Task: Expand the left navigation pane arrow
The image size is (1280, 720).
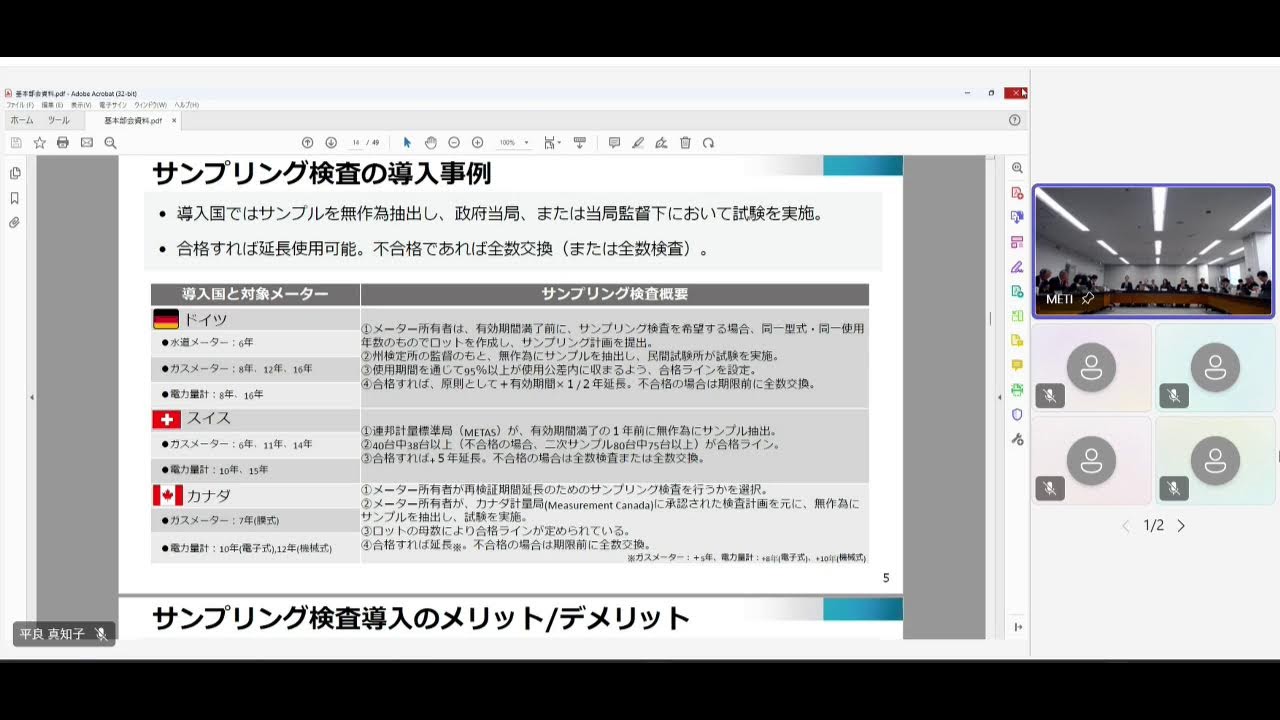Action: [x=32, y=398]
